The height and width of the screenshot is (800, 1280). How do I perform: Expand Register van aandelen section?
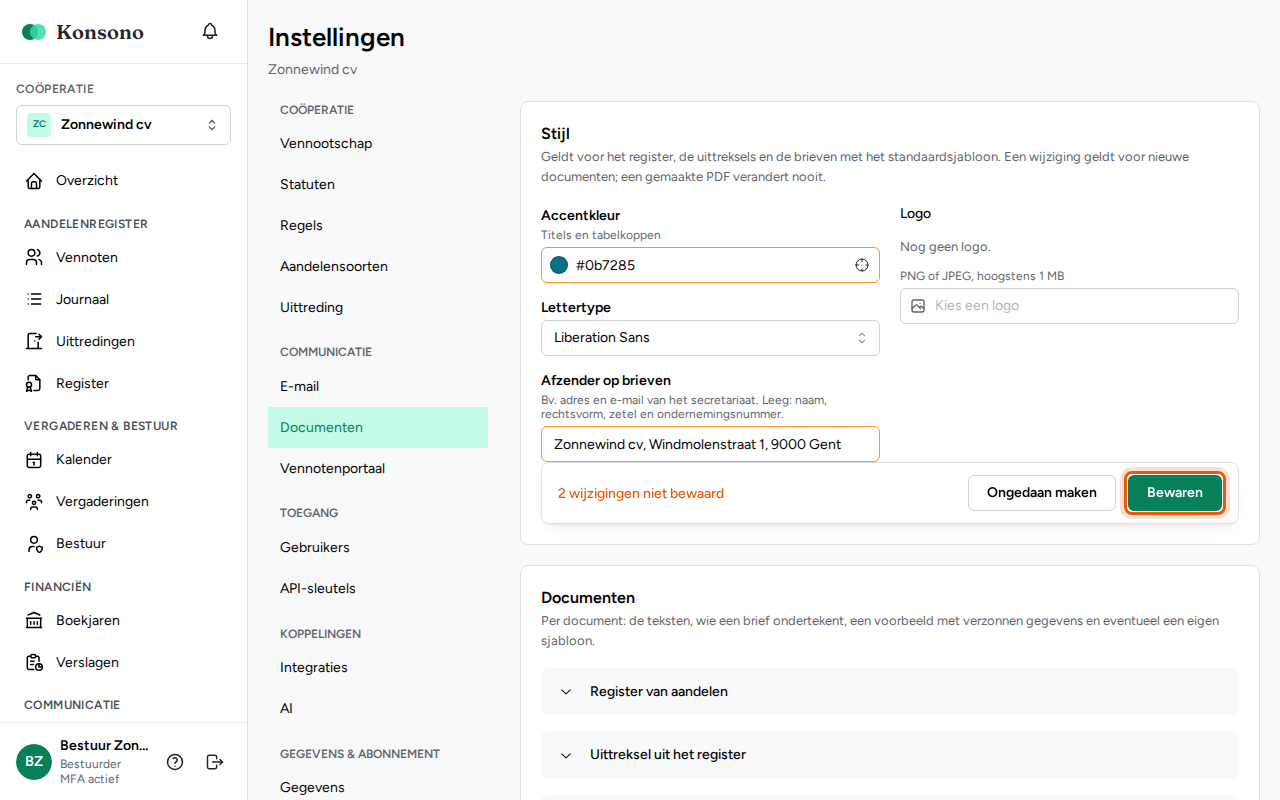890,692
